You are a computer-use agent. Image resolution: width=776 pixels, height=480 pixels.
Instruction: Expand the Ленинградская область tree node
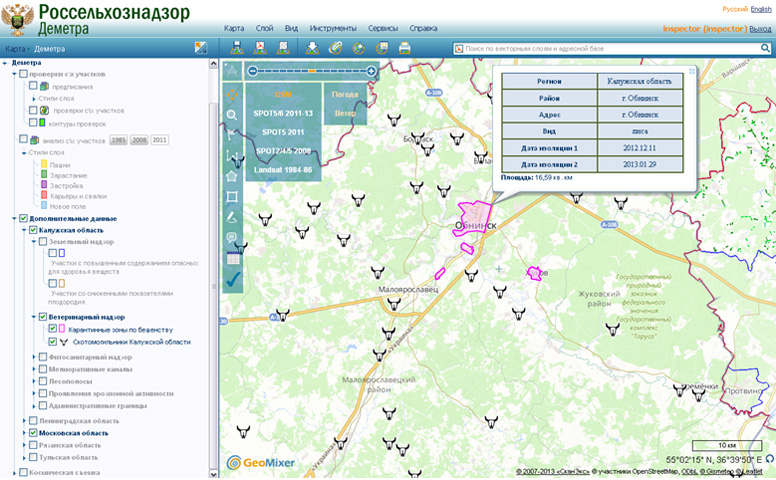coord(24,421)
